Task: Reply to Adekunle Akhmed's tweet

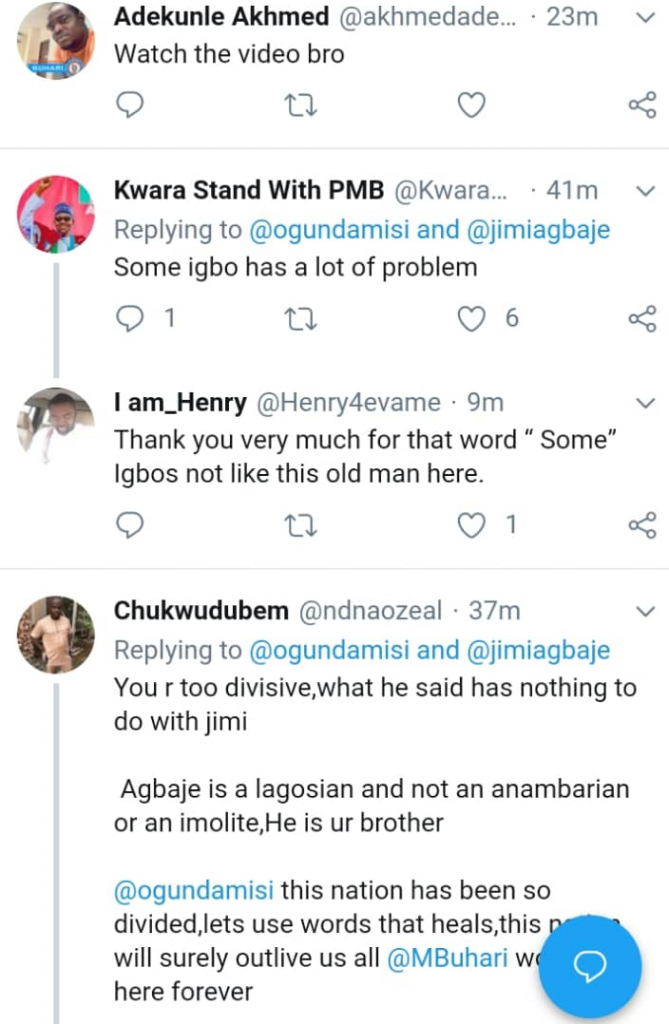Action: click(130, 105)
